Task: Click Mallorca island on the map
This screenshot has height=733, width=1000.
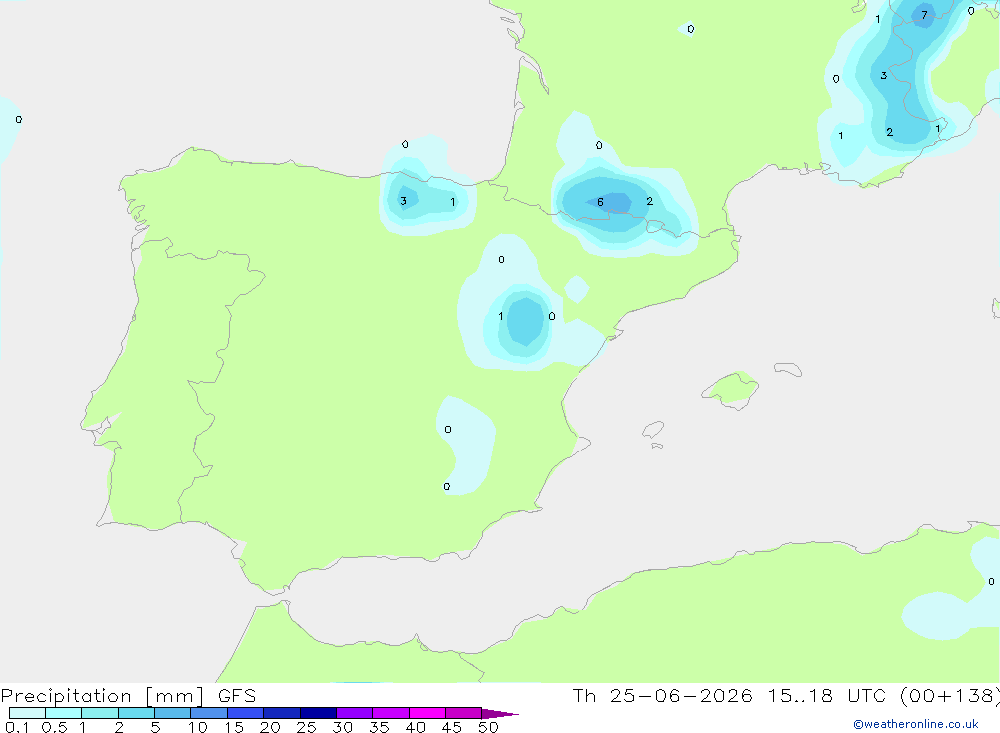Action: click(731, 388)
